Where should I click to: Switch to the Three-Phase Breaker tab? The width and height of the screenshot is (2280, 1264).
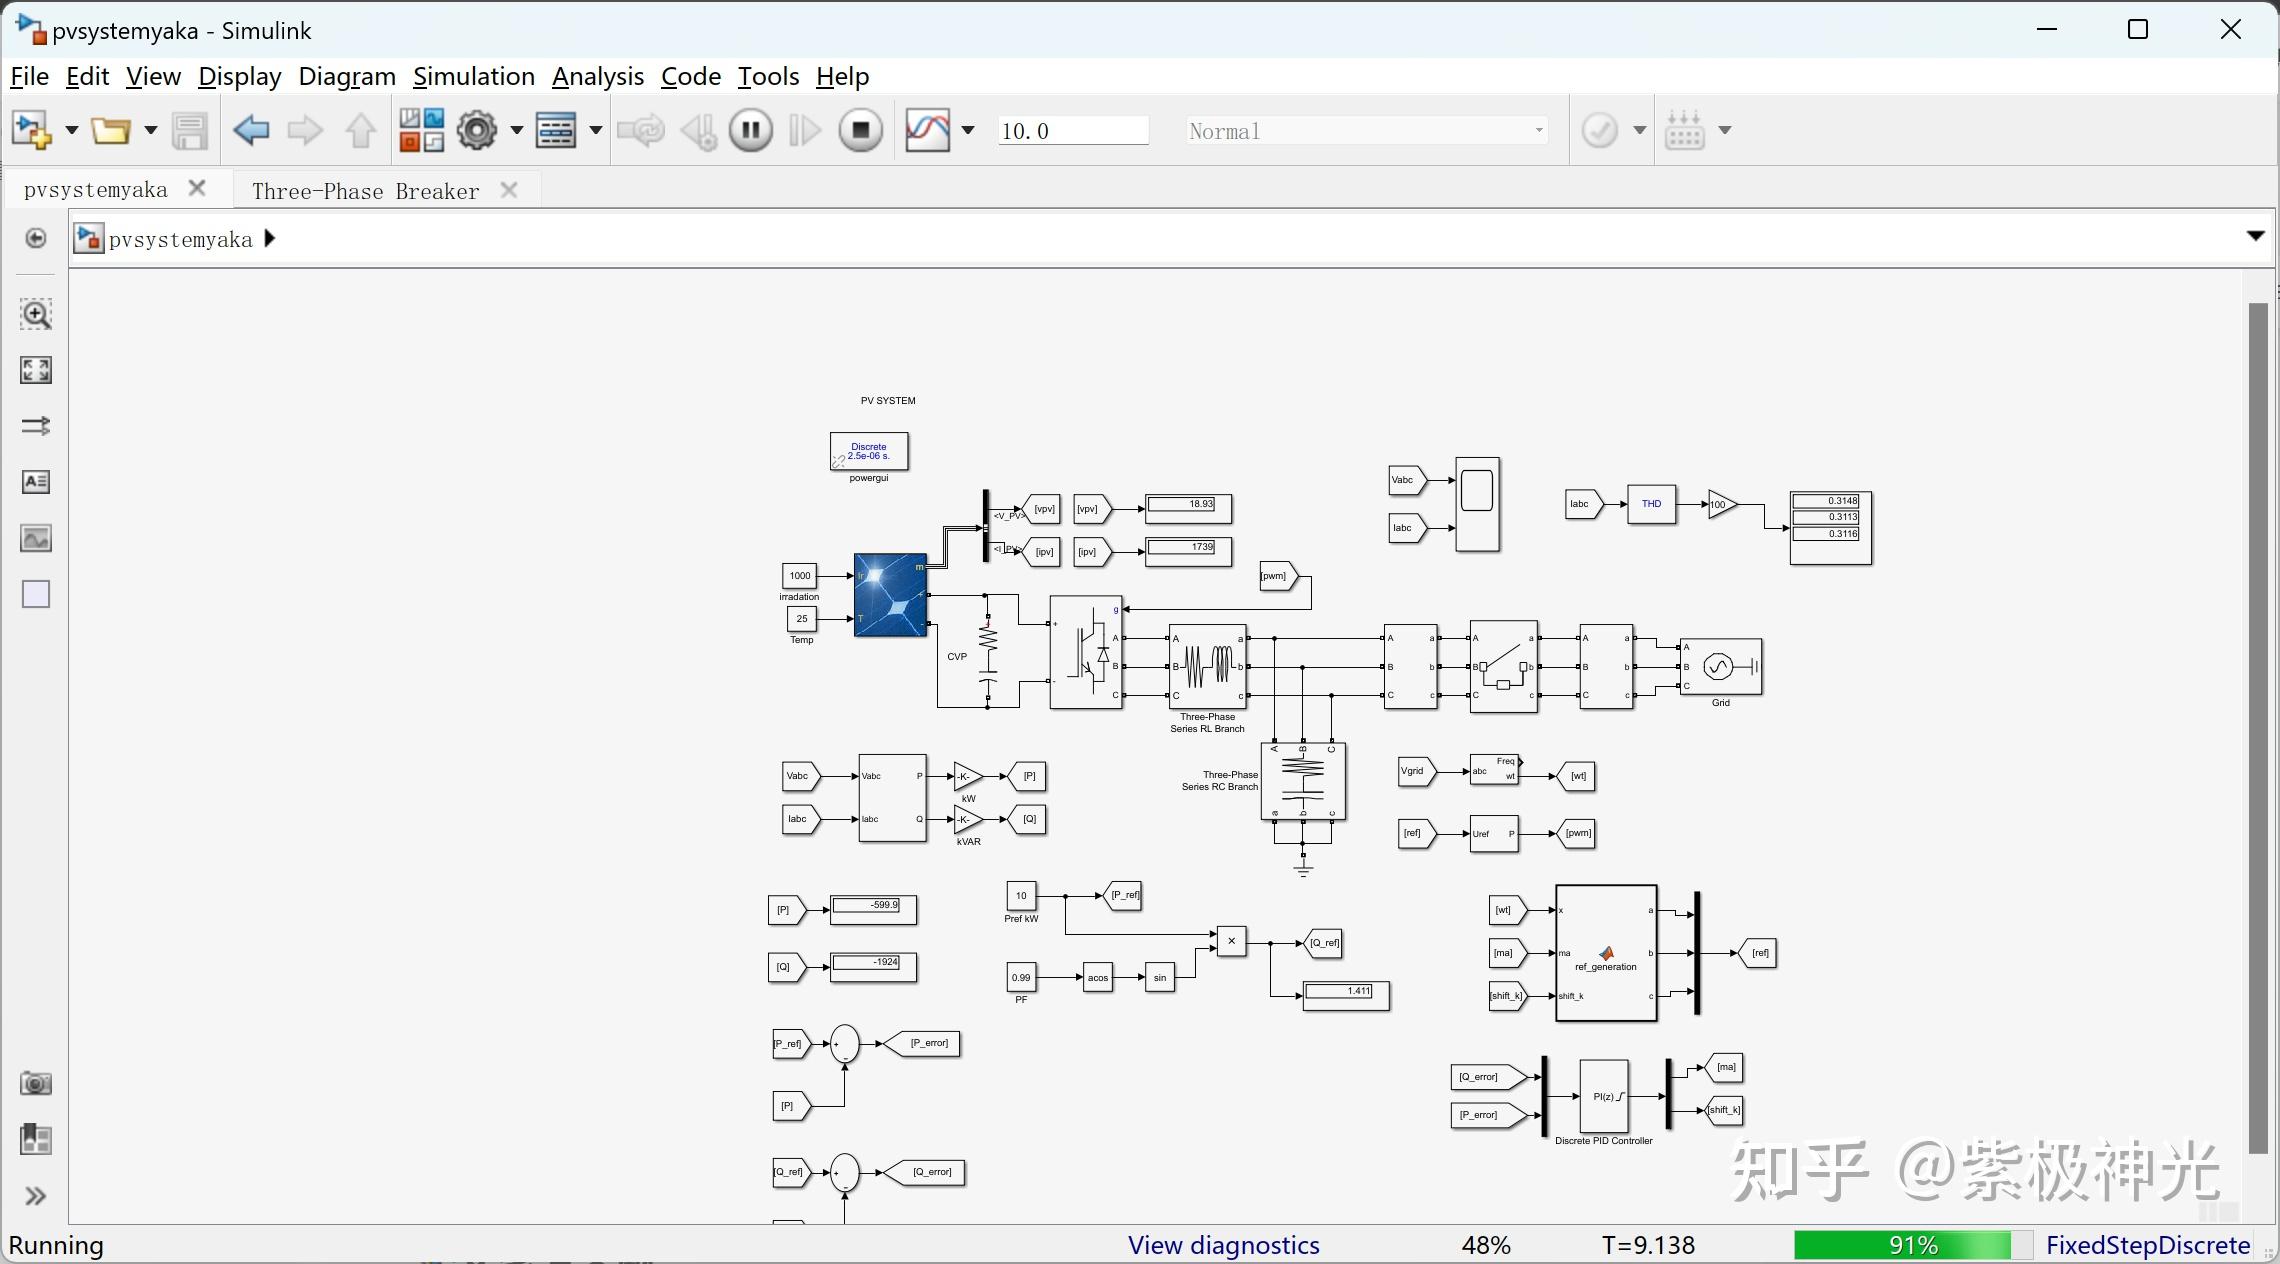coord(365,191)
